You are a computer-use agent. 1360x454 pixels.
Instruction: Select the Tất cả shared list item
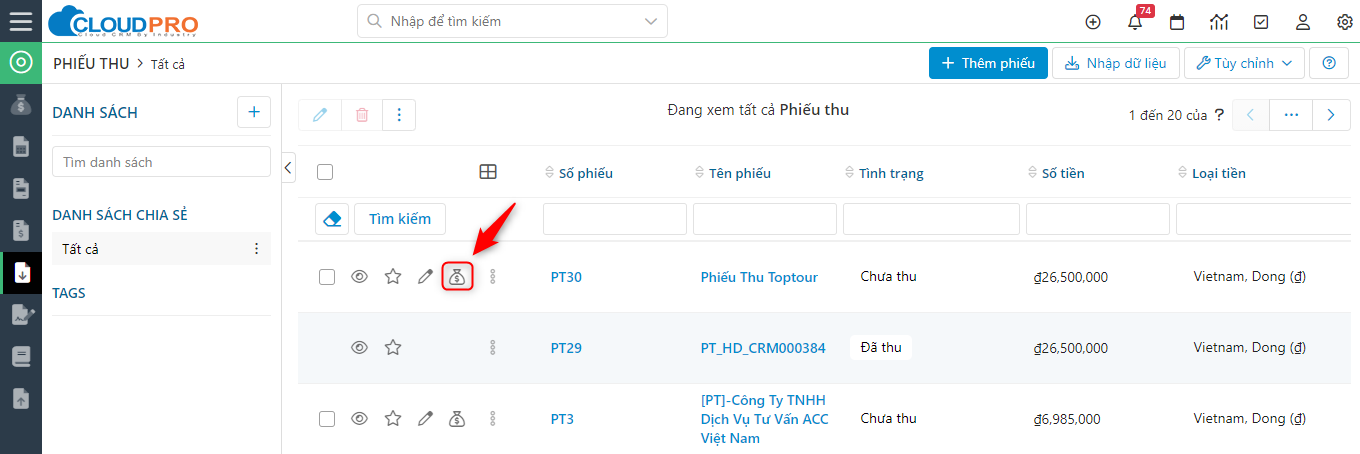point(161,249)
